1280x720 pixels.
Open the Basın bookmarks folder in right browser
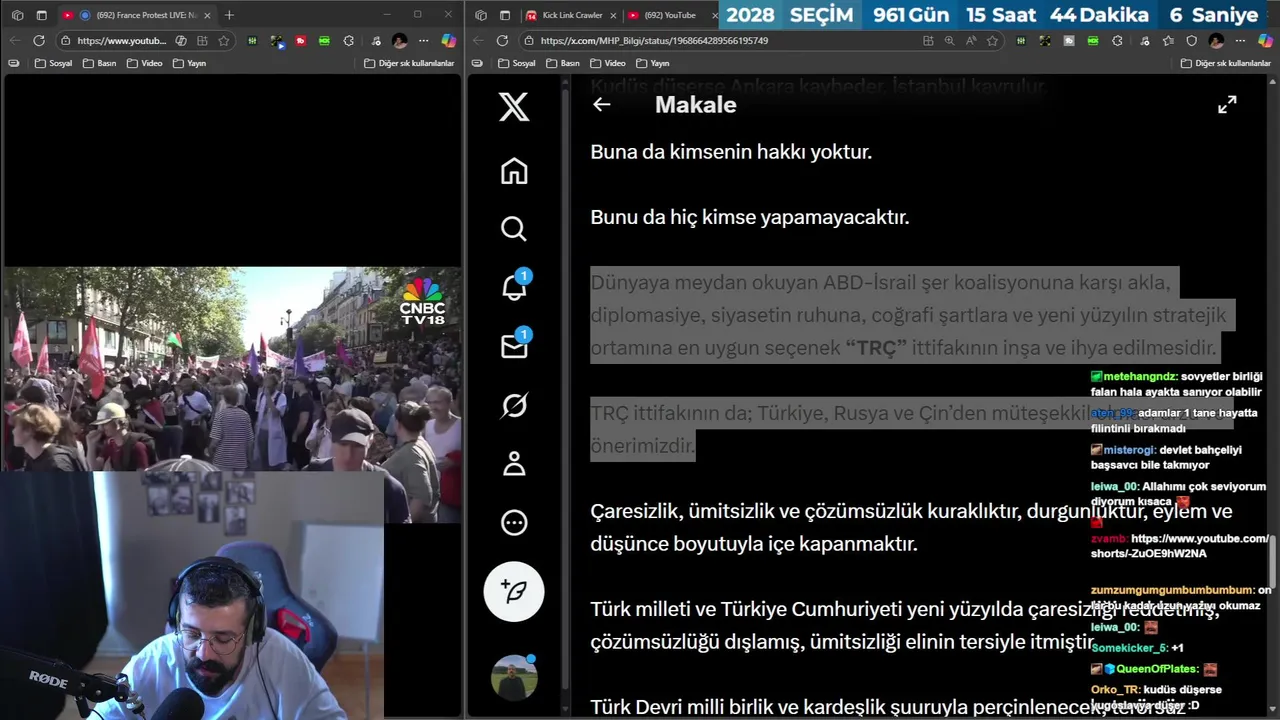(563, 63)
